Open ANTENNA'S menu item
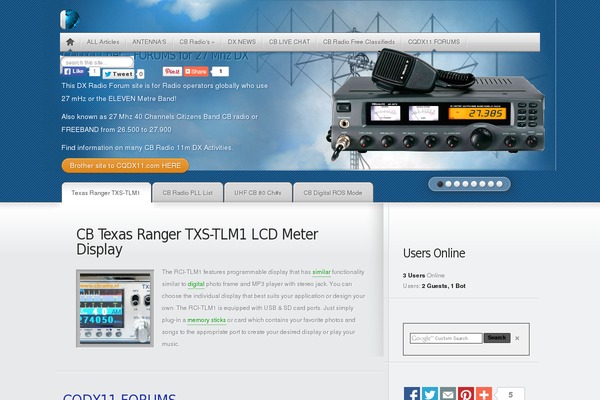This screenshot has width=600, height=400. point(149,42)
